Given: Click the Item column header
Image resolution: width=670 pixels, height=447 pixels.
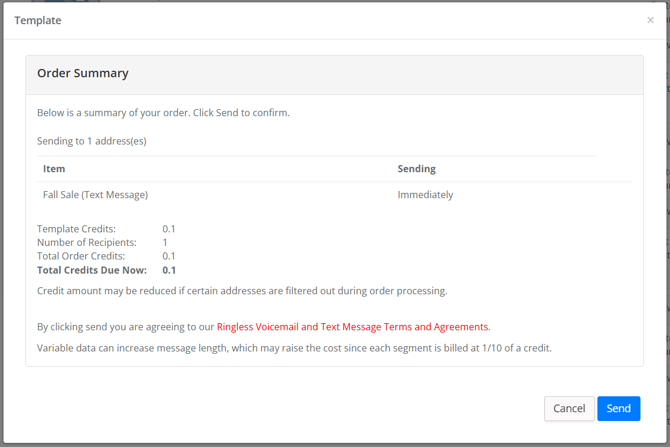Looking at the screenshot, I should tap(54, 169).
